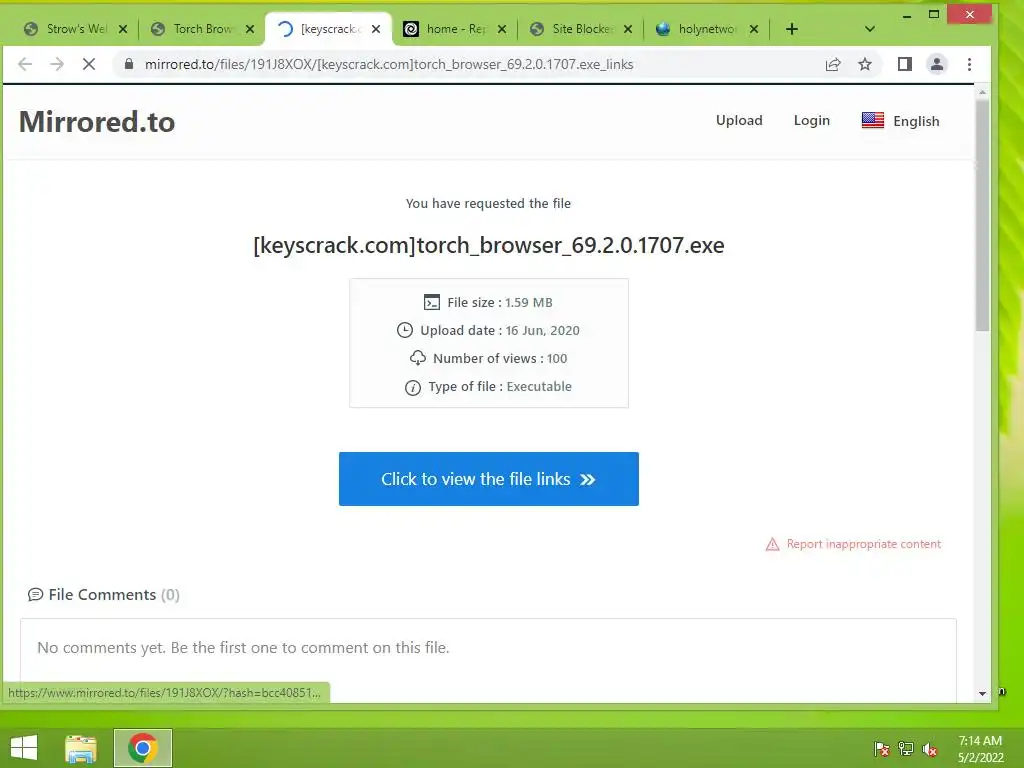1024x768 pixels.
Task: Click the Type of file Executable text
Action: point(500,387)
